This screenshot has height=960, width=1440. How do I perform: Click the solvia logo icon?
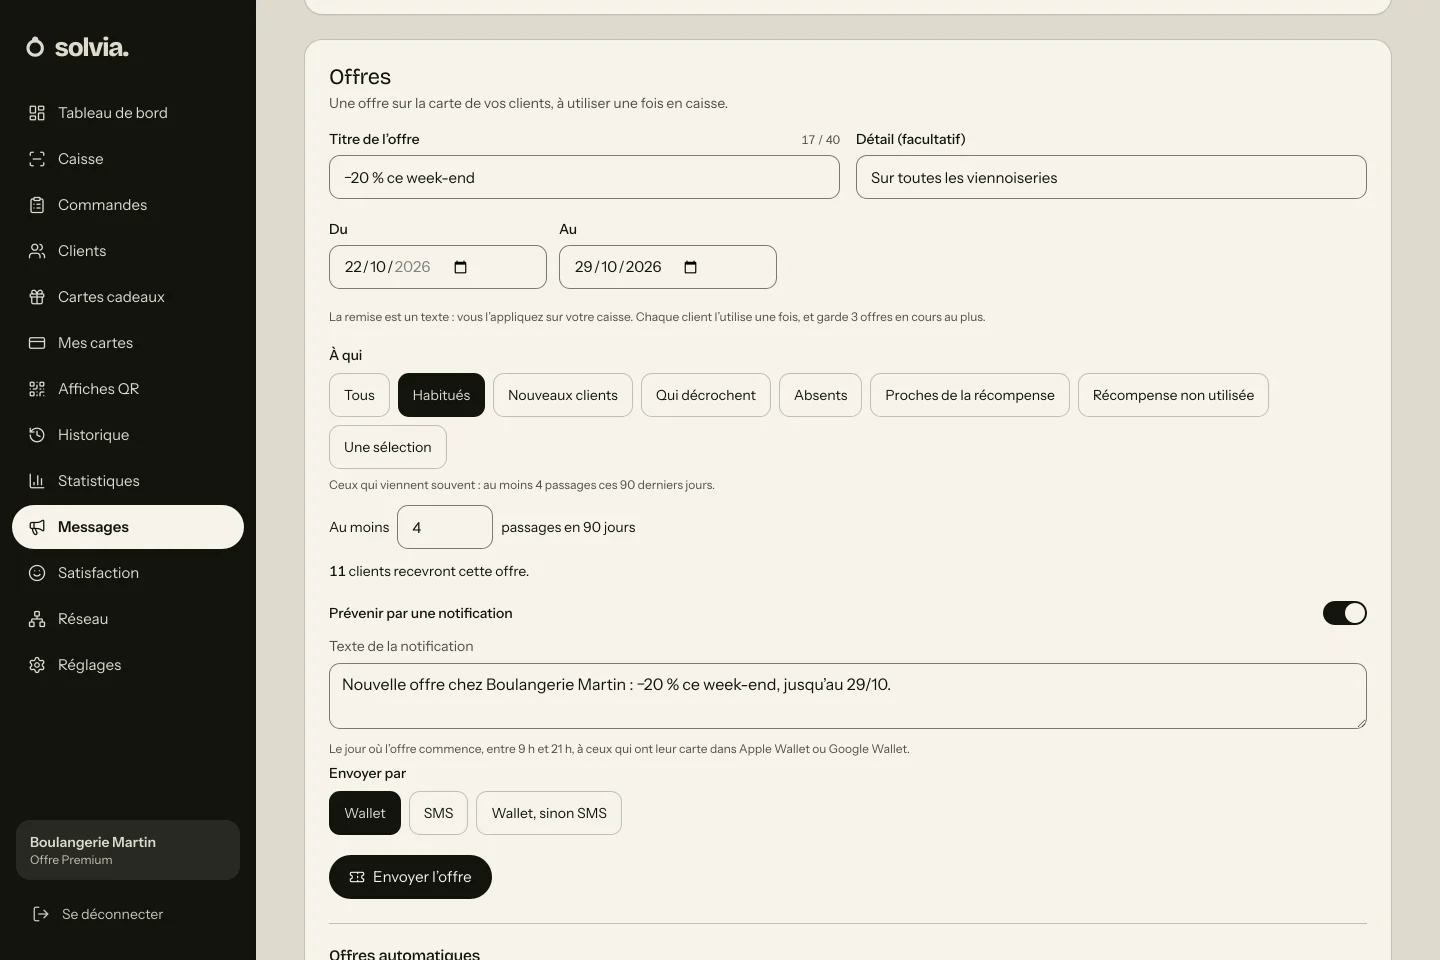pos(35,47)
